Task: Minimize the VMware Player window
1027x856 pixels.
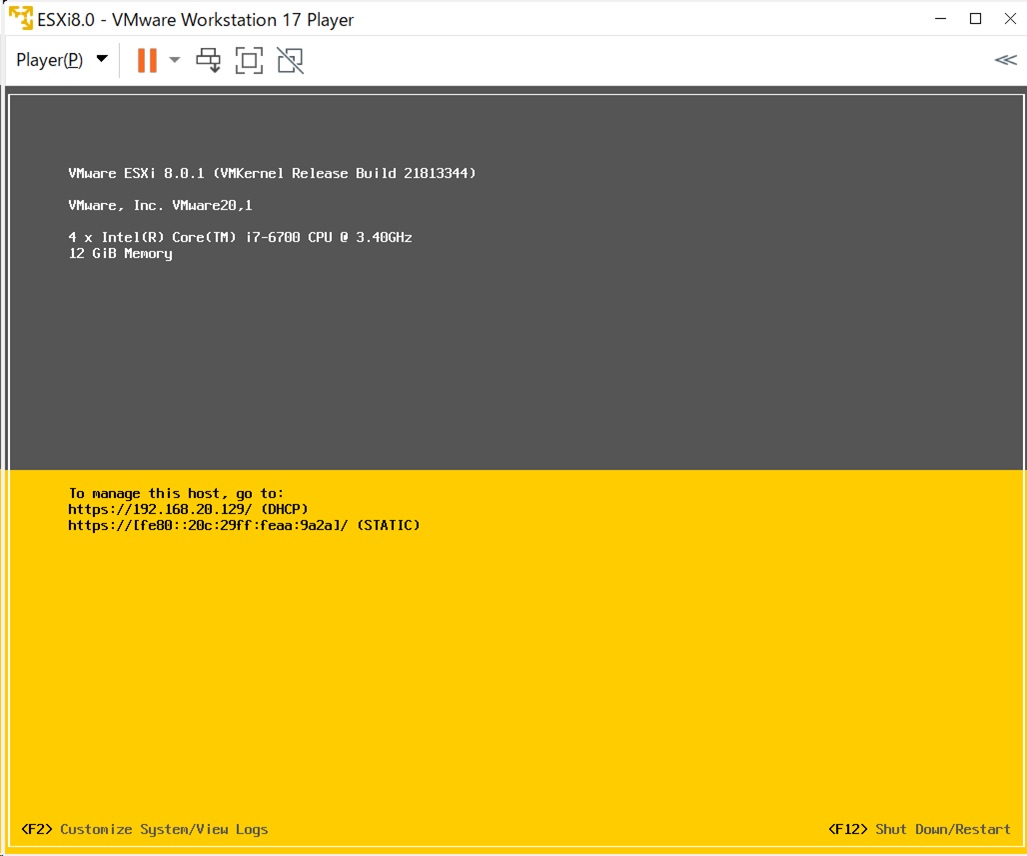Action: coord(941,18)
